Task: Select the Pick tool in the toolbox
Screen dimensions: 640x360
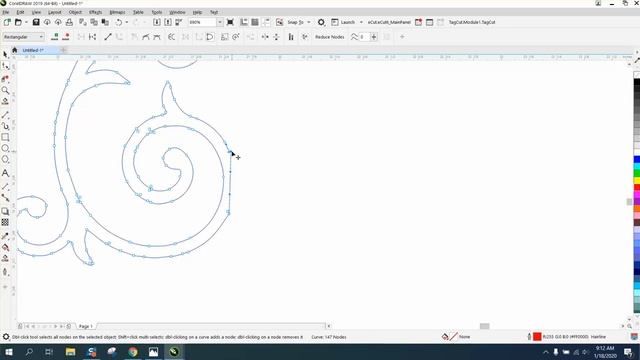Action: point(5,55)
